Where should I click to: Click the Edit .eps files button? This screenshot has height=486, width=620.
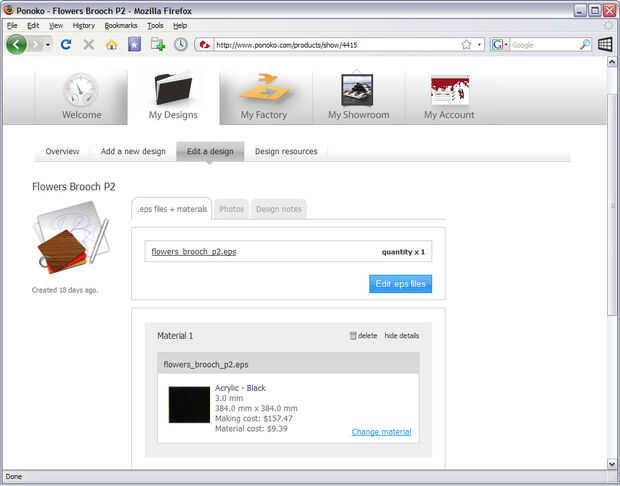tap(400, 284)
